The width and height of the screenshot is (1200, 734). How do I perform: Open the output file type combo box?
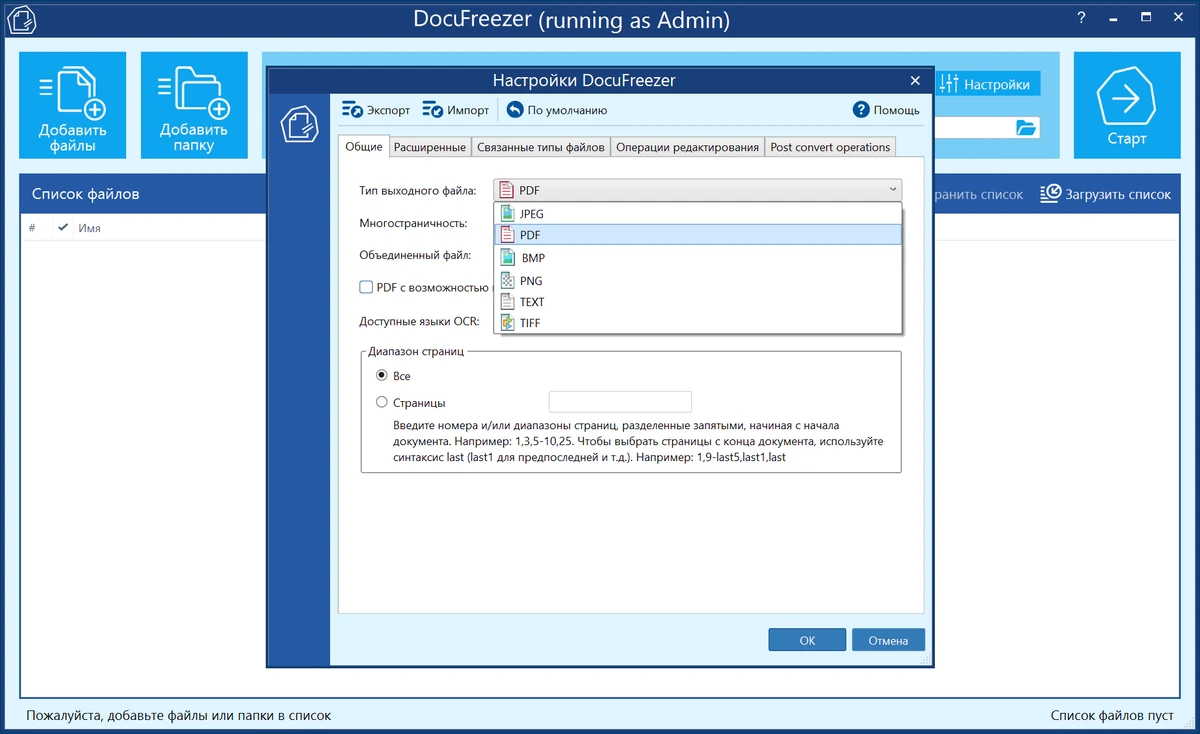[698, 190]
